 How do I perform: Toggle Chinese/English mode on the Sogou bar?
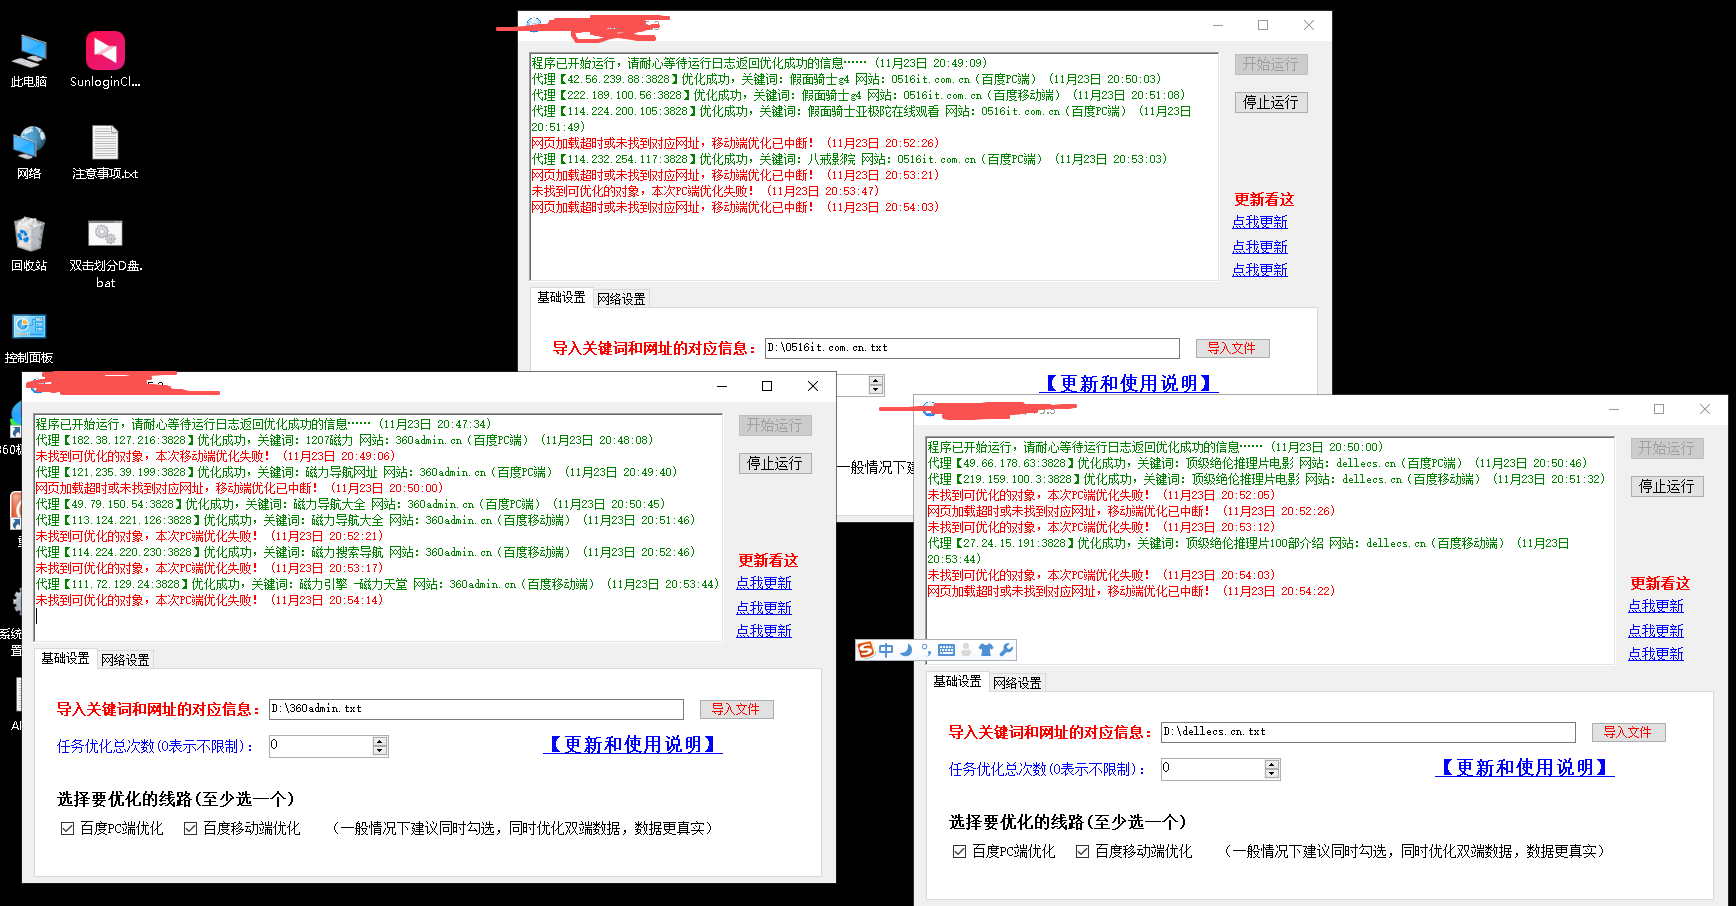tap(886, 650)
